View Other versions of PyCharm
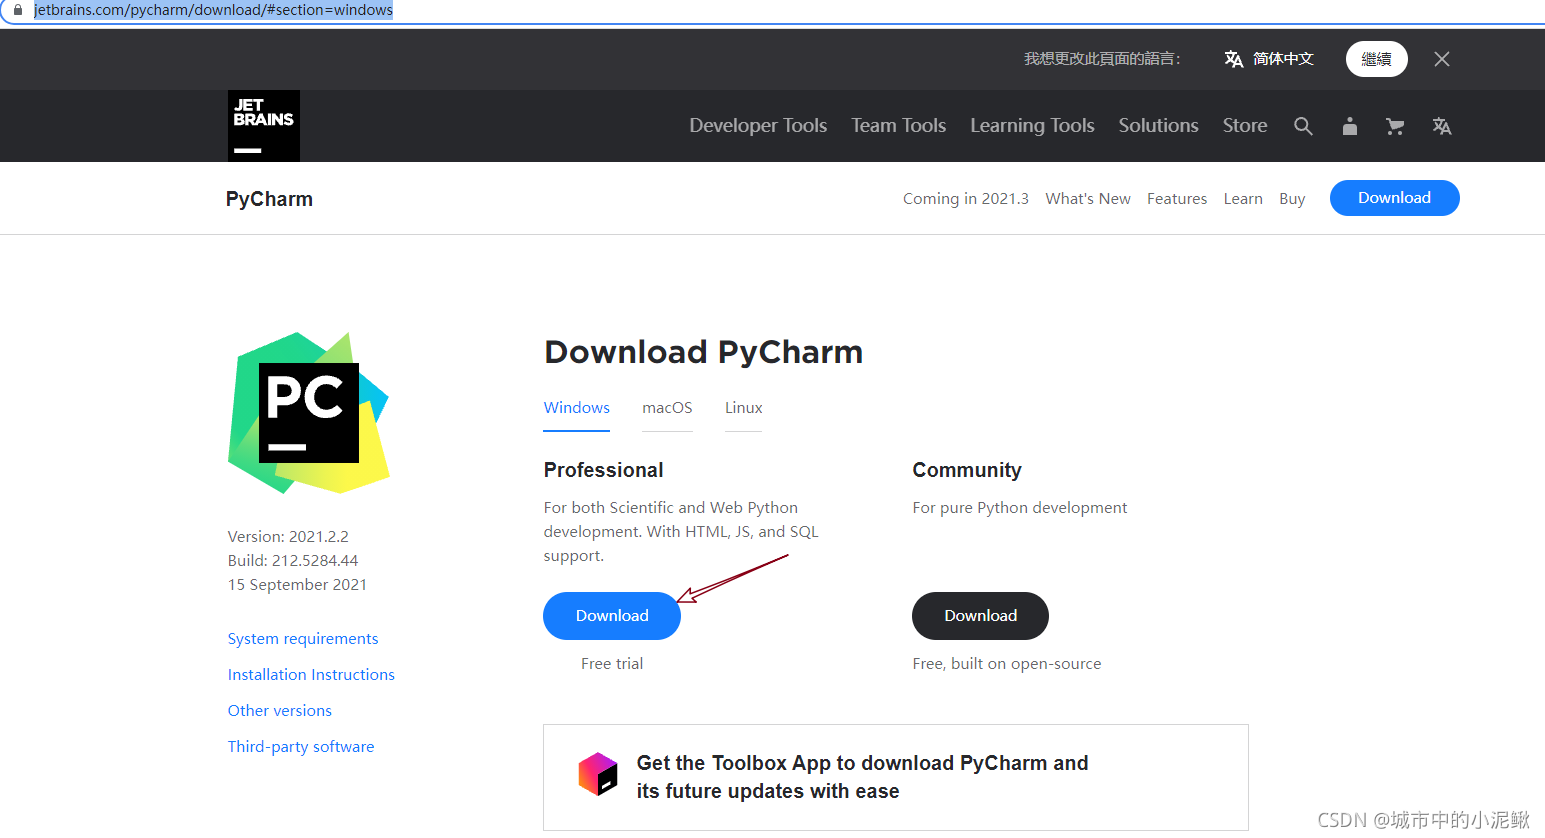 coord(279,710)
